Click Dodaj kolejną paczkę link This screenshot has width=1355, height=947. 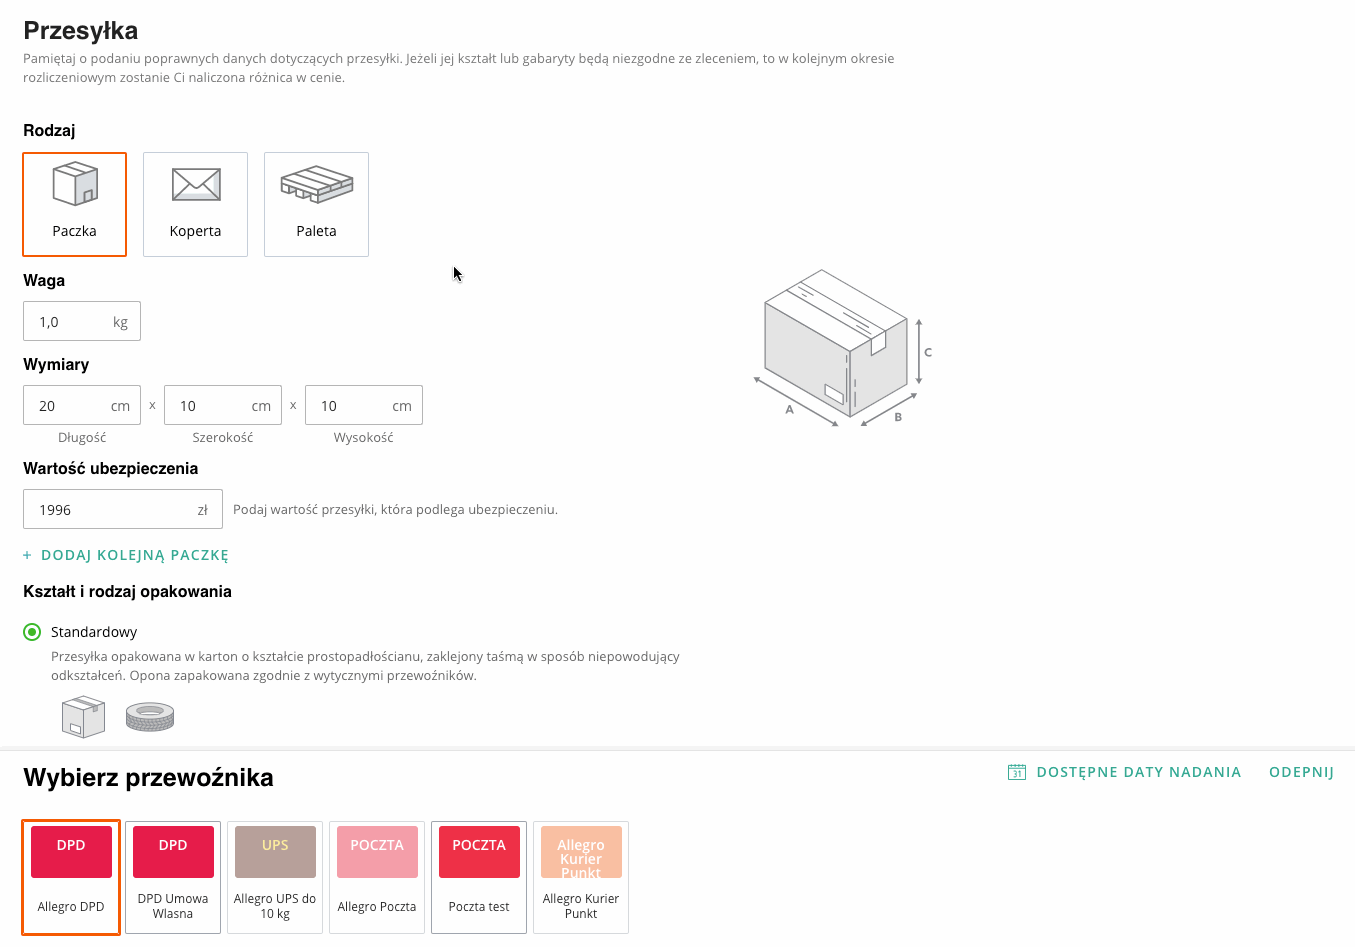(126, 555)
